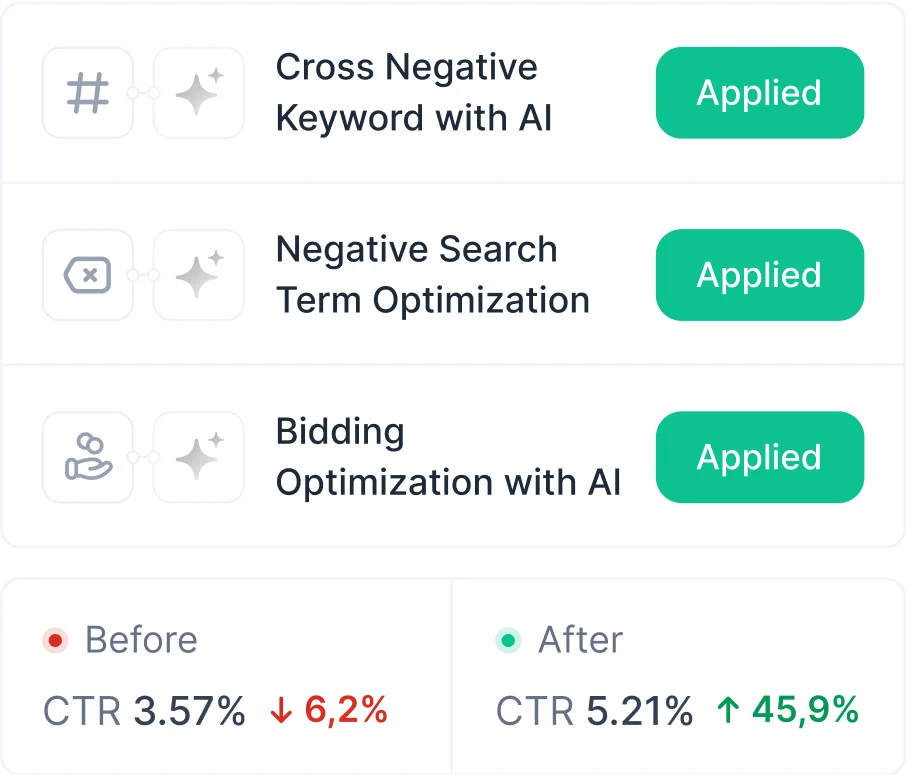Select the Before label

point(142,640)
